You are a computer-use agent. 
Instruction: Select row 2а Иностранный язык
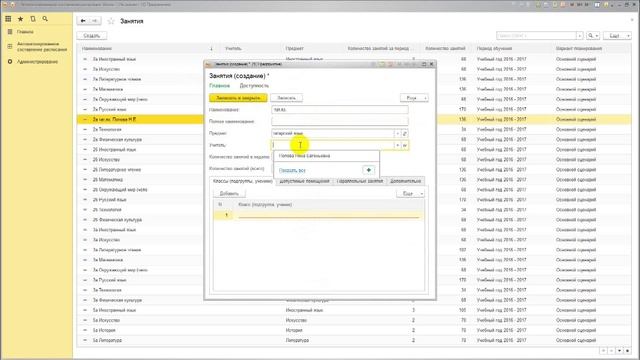[353, 59]
